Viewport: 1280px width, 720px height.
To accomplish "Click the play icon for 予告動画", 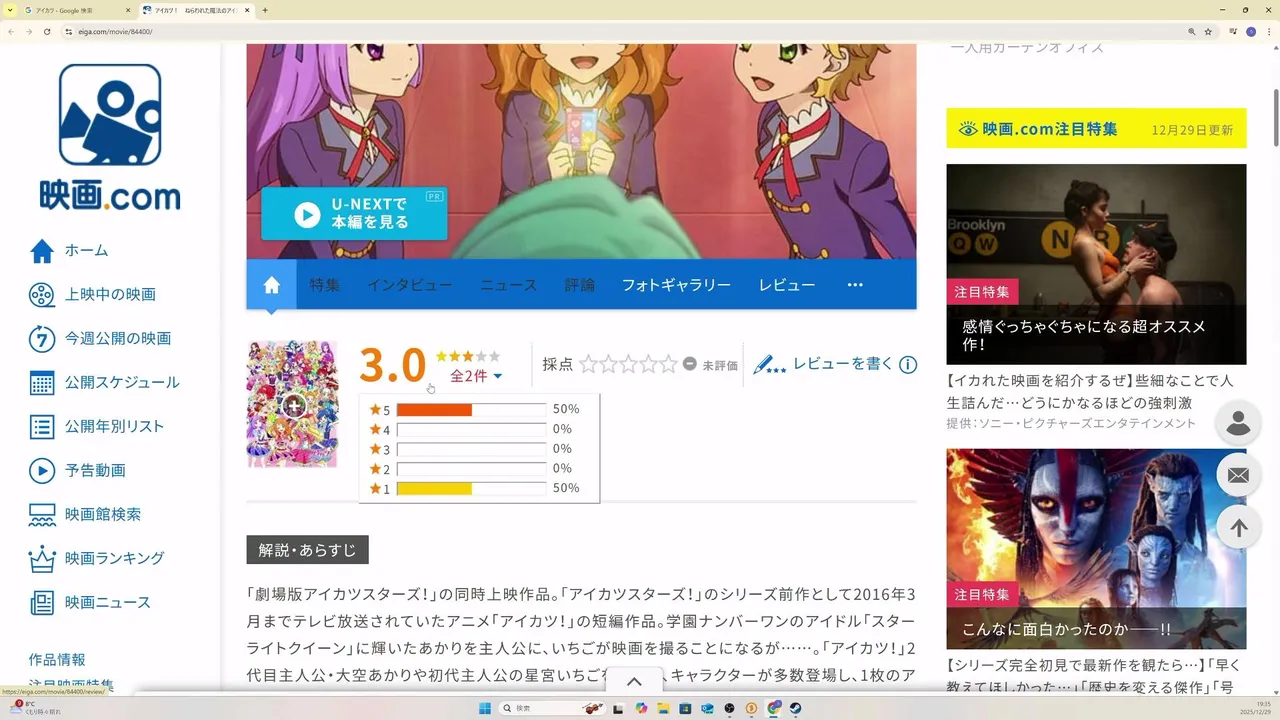I will pos(42,470).
